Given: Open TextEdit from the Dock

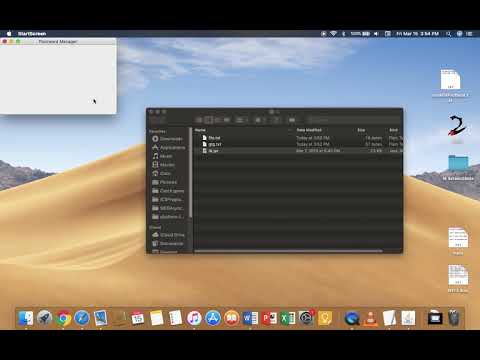Looking at the screenshot, I should coord(389,318).
